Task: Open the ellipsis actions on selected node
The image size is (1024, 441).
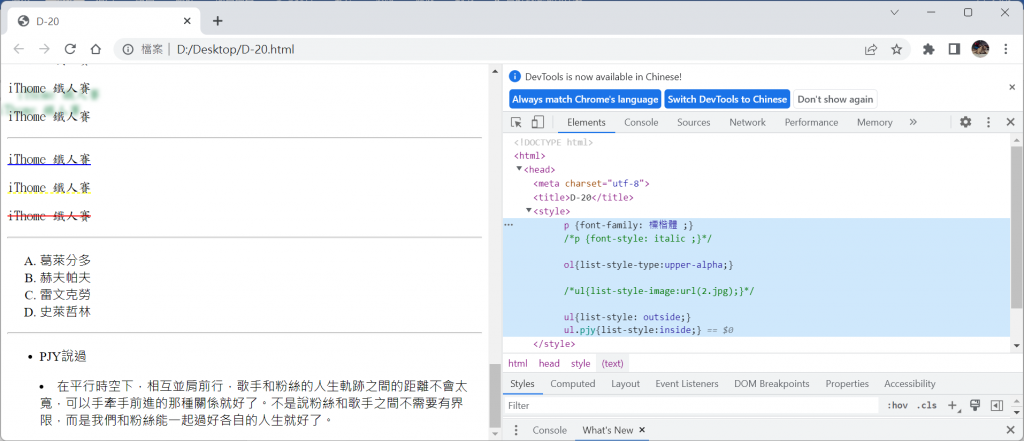Action: (509, 224)
